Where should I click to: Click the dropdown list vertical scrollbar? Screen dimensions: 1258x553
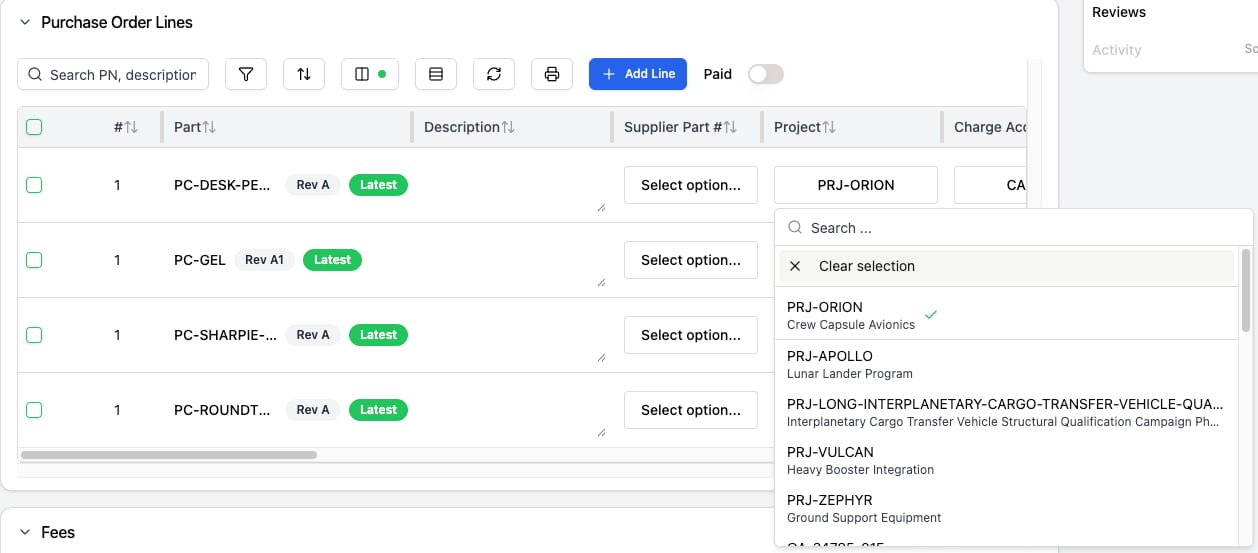coord(1245,290)
